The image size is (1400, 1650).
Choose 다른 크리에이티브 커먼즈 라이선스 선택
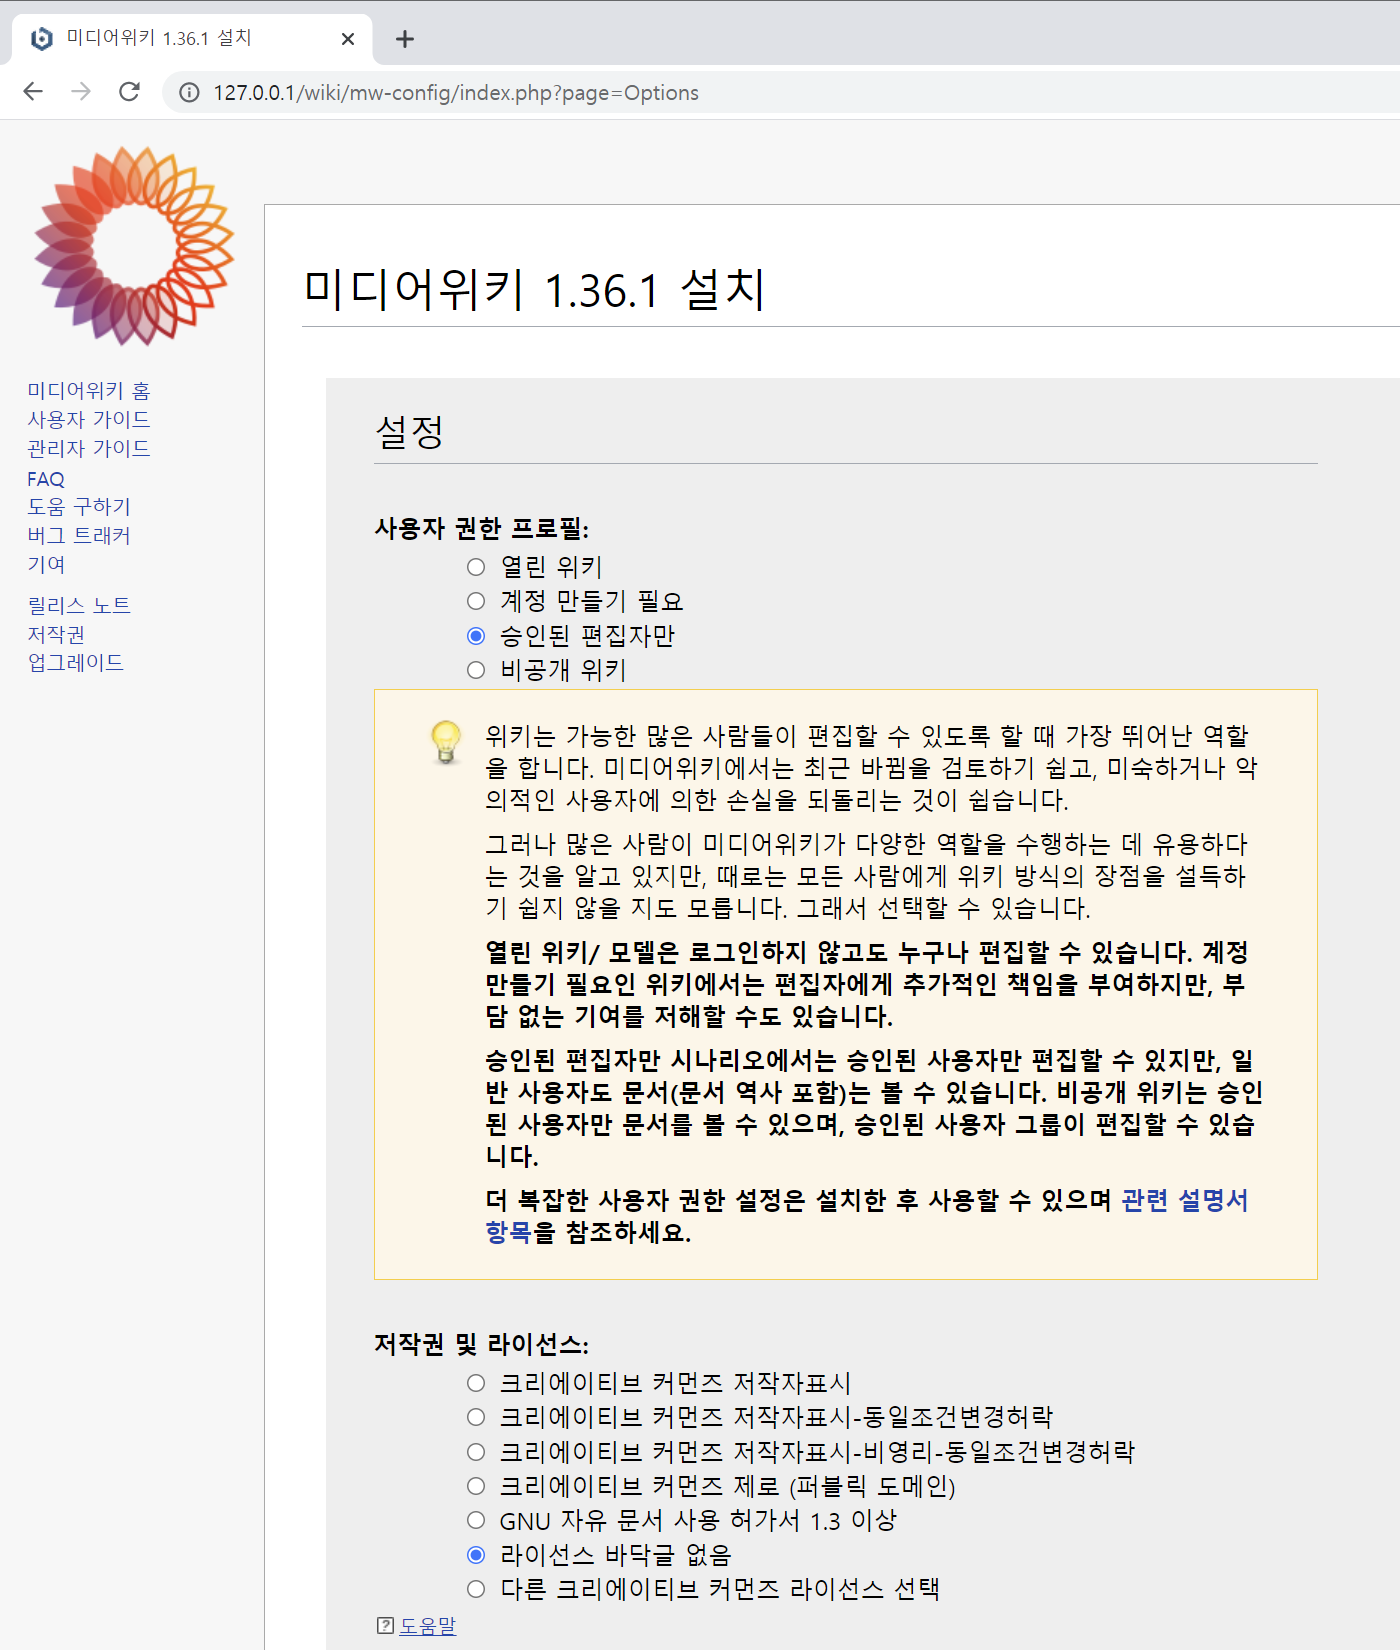(476, 1589)
